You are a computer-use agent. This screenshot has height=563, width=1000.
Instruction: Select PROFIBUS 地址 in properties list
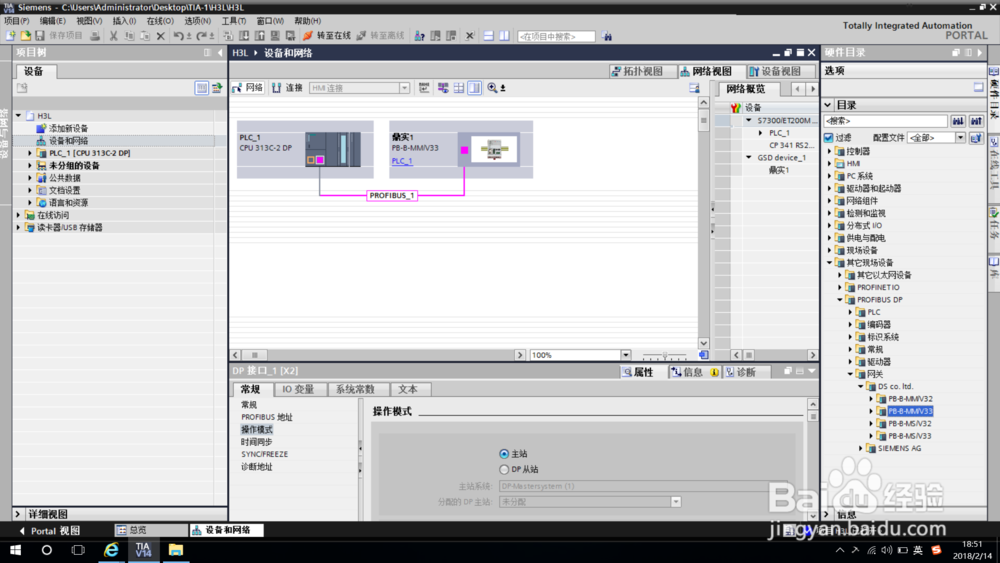click(267, 417)
